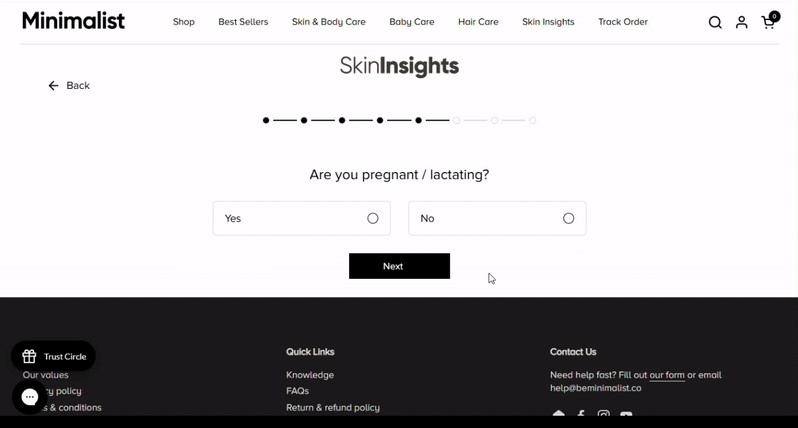Open the chat bubble widget
Screen dimensions: 798x428
(30, 397)
